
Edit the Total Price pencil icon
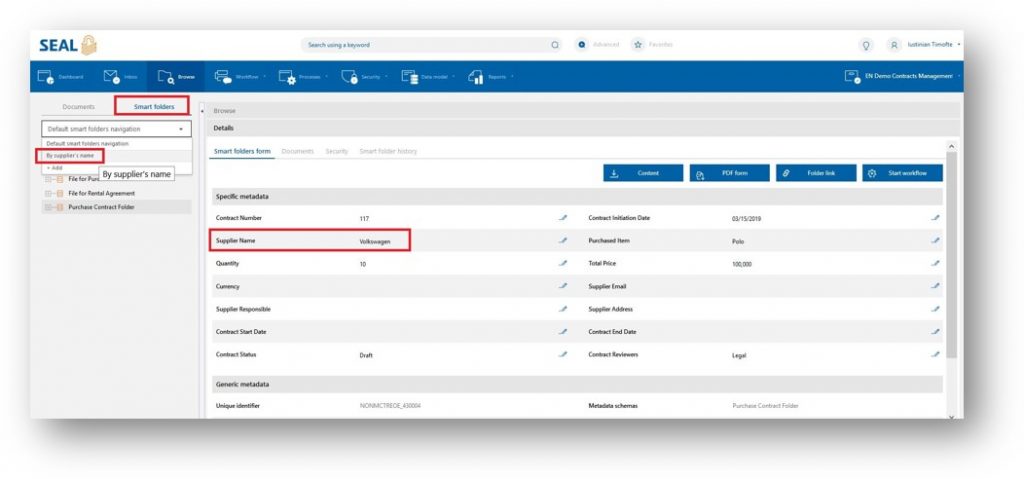pos(935,263)
